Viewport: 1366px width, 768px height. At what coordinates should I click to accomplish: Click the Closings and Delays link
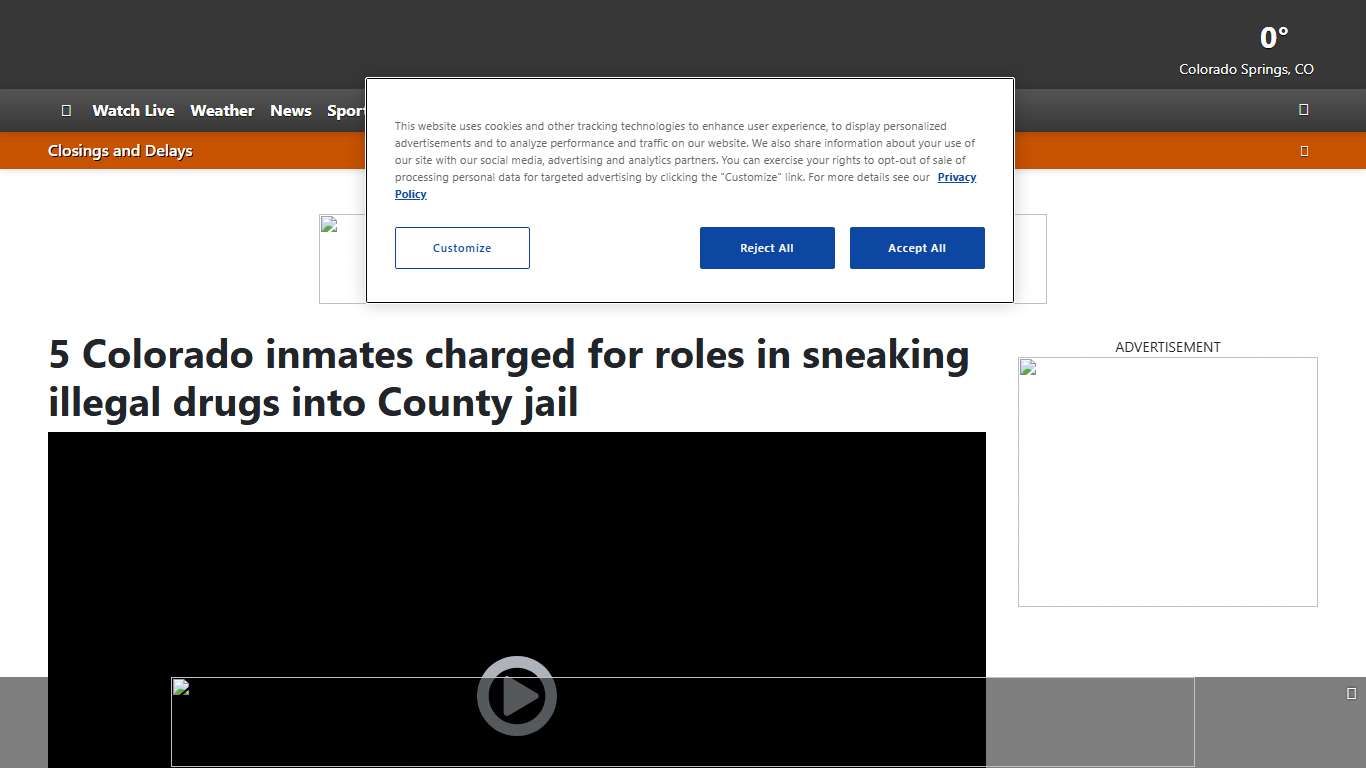[x=120, y=151]
